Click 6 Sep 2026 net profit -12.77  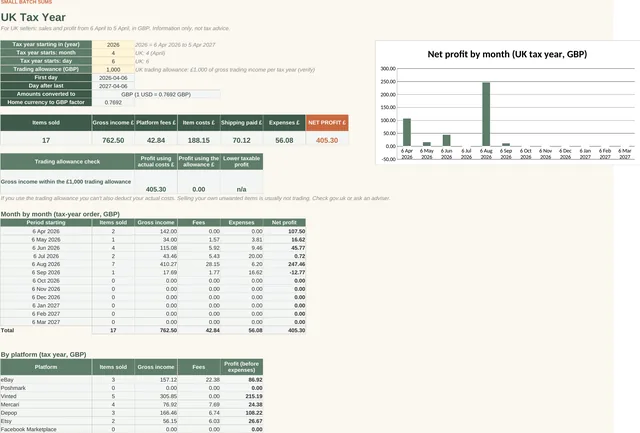tap(284, 272)
